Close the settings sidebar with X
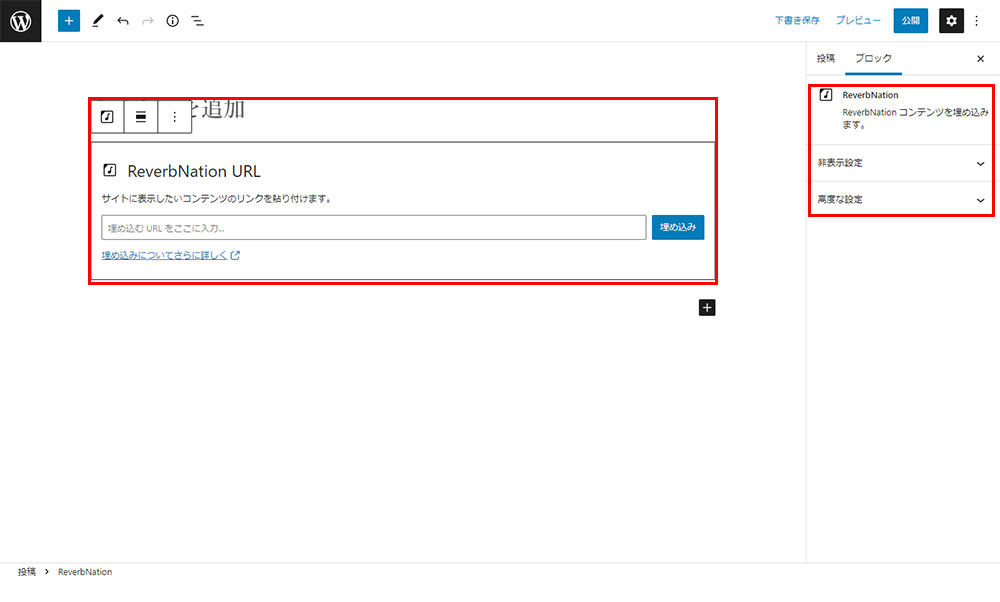The width and height of the screenshot is (1000, 602). coord(980,59)
